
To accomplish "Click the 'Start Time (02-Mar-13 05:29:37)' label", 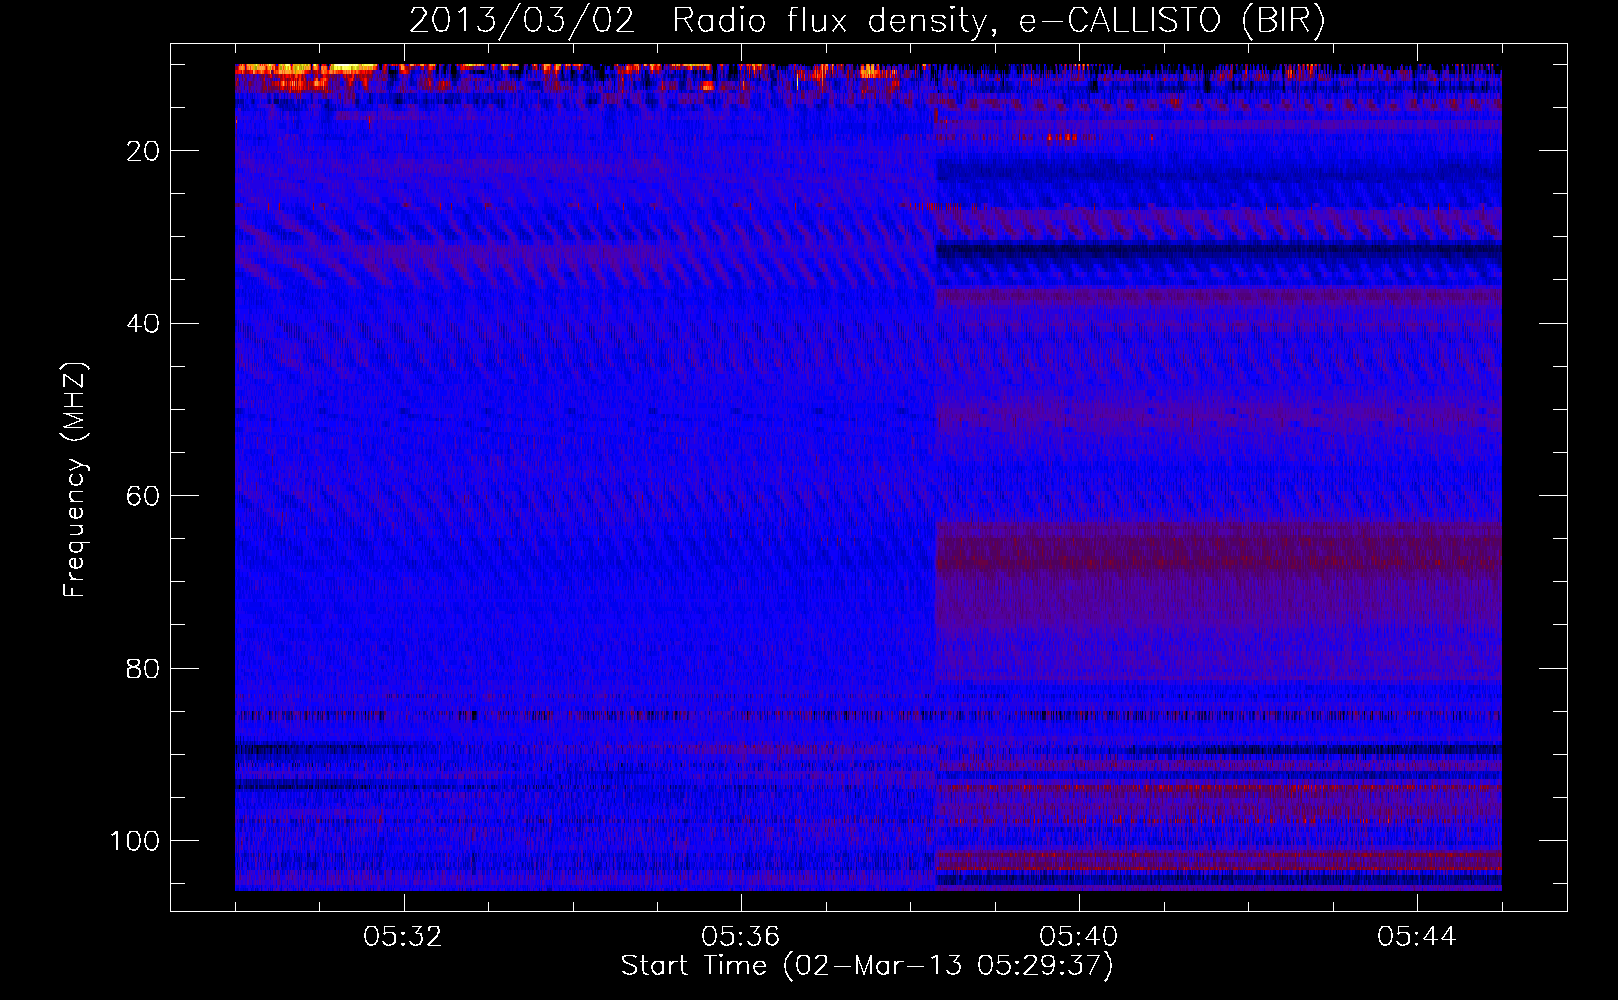I will click(867, 966).
